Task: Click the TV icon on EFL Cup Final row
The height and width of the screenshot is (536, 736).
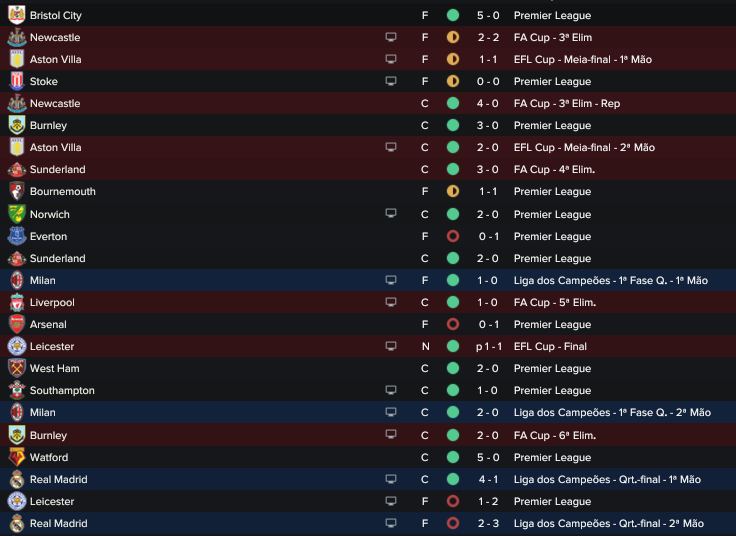Action: [x=391, y=346]
